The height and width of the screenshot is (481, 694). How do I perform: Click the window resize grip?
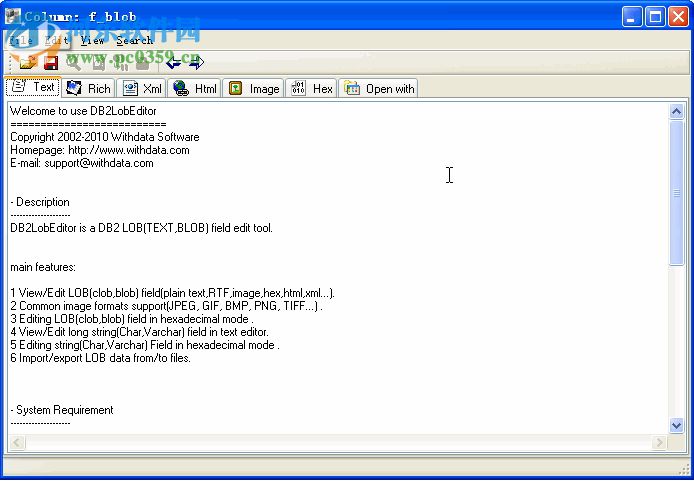[x=684, y=469]
